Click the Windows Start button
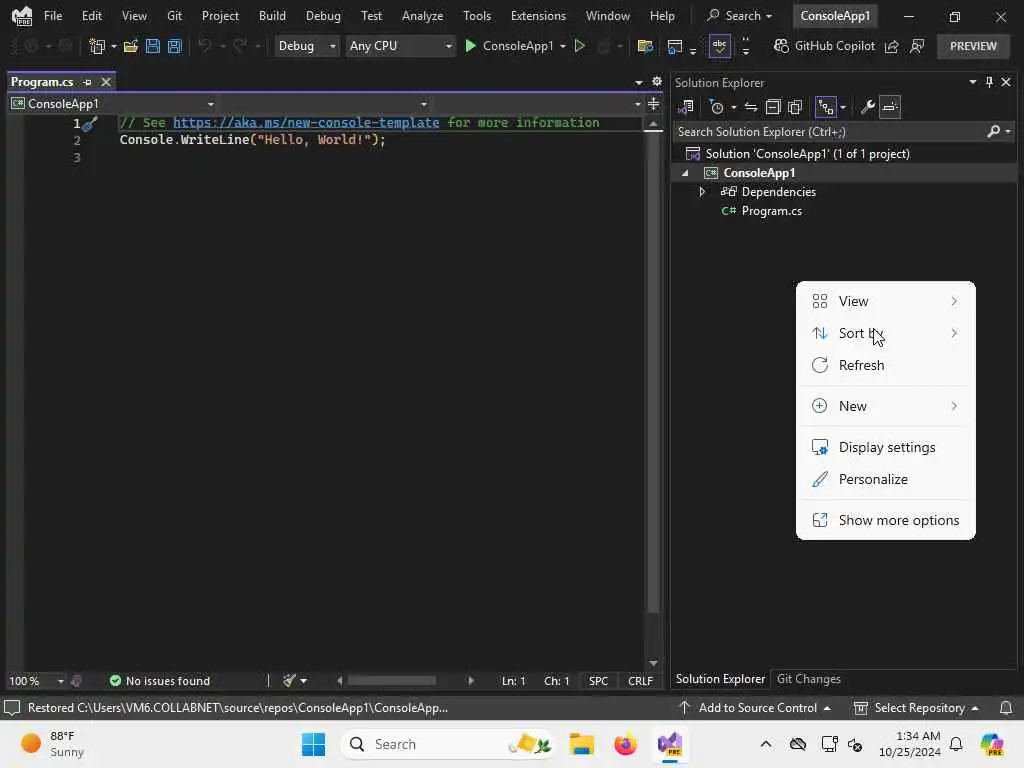The width and height of the screenshot is (1024, 768). click(x=313, y=744)
